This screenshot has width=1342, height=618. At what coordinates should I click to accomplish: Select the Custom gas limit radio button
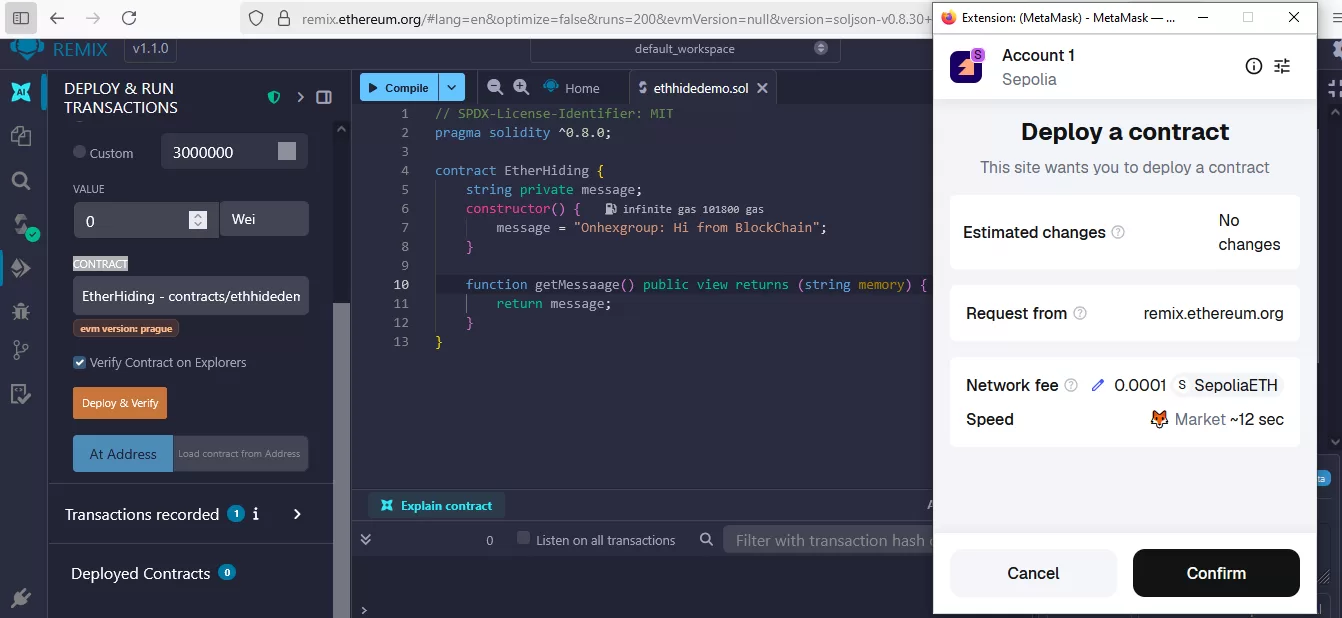pos(80,152)
